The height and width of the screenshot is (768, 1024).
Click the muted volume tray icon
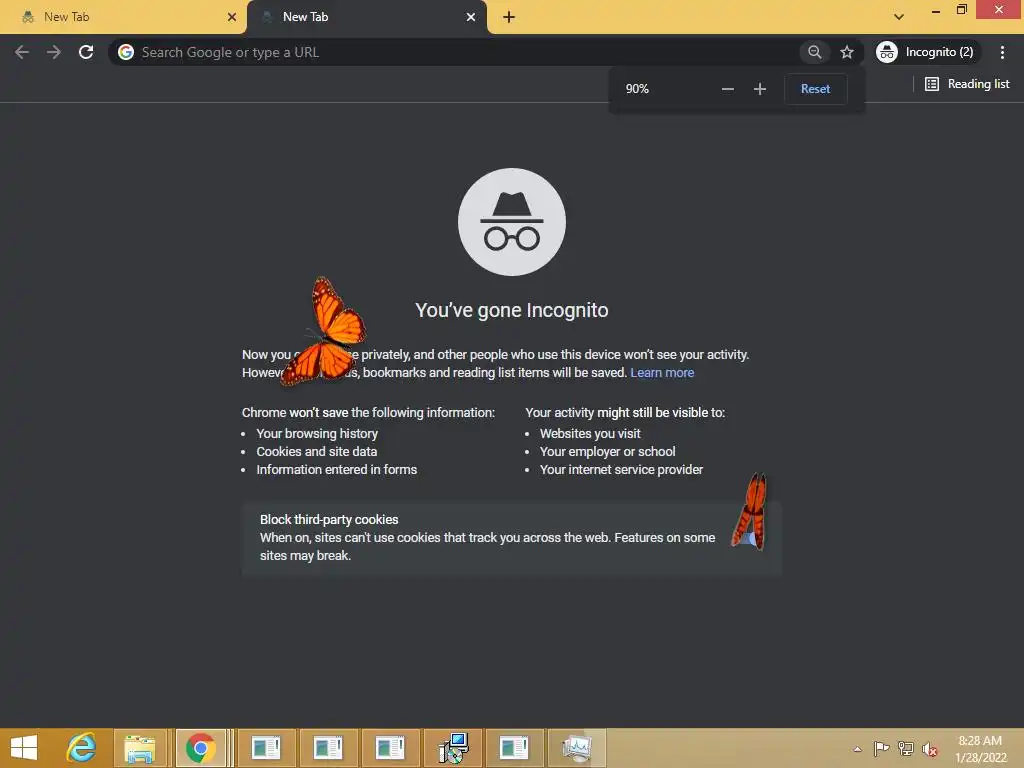tap(929, 749)
